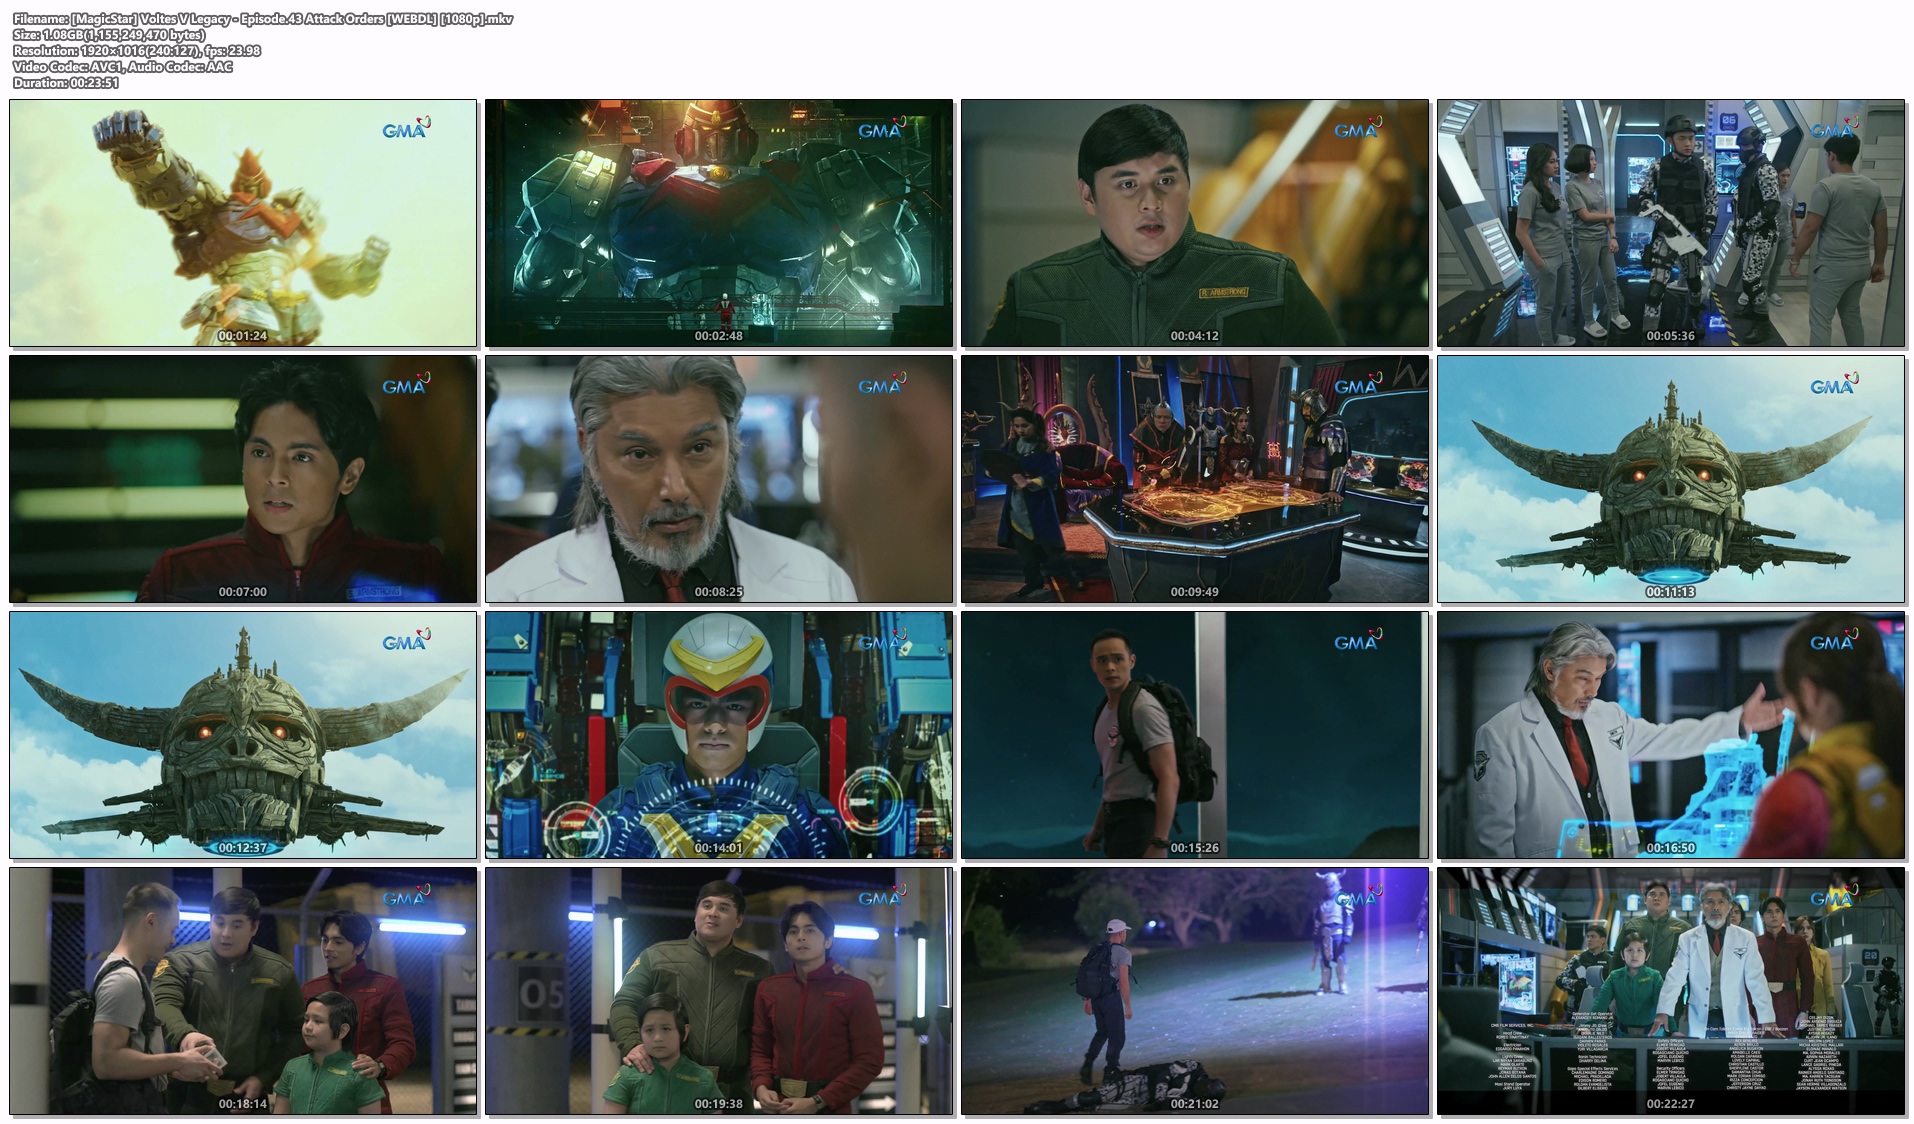This screenshot has width=1914, height=1124.
Task: Click the Filename text line at top
Action: pos(263,19)
